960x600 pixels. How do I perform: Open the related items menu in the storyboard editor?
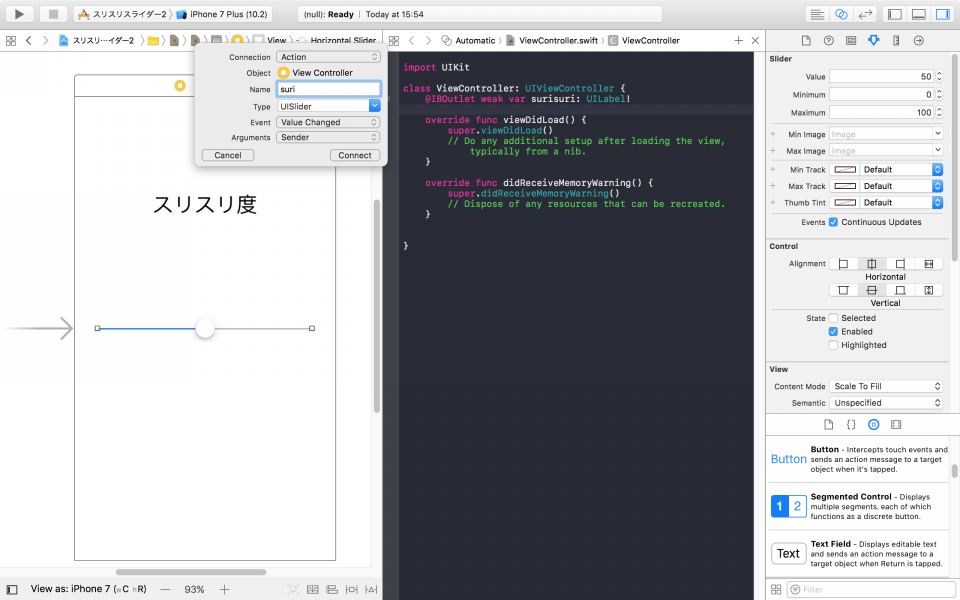coord(11,40)
